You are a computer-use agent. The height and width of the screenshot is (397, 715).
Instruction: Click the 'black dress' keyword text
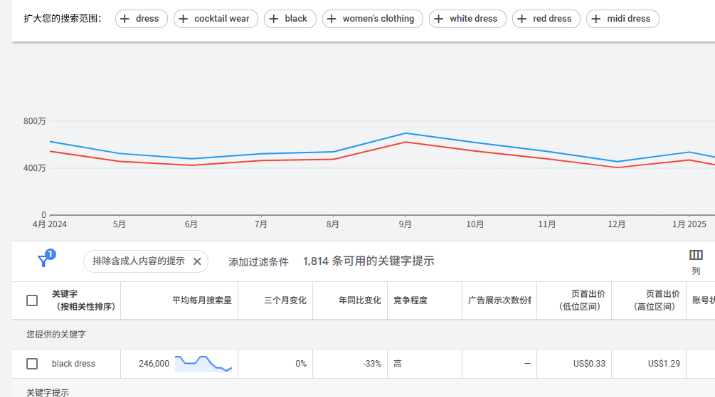point(73,364)
